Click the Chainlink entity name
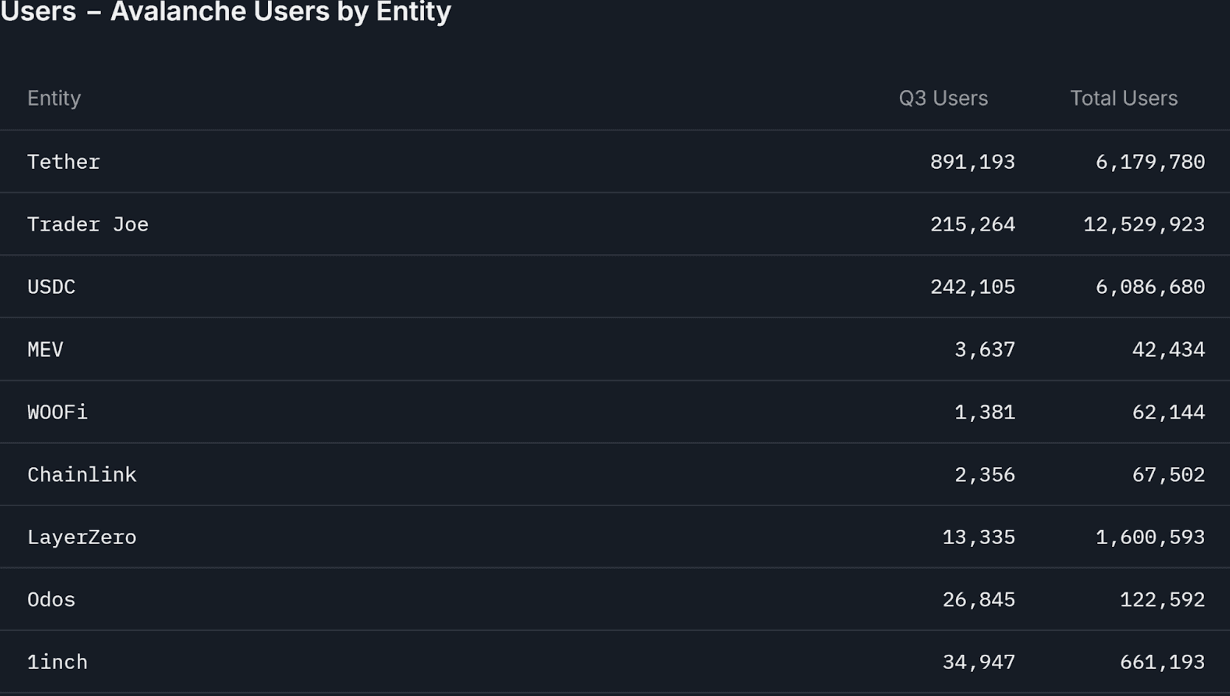This screenshot has width=1230, height=696. tap(82, 475)
